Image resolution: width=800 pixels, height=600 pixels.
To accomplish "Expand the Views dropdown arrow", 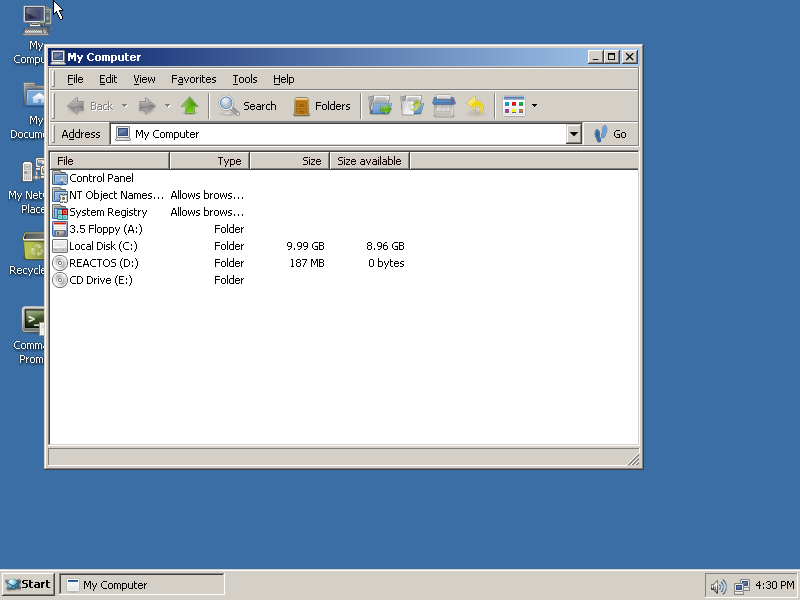I will 534,106.
